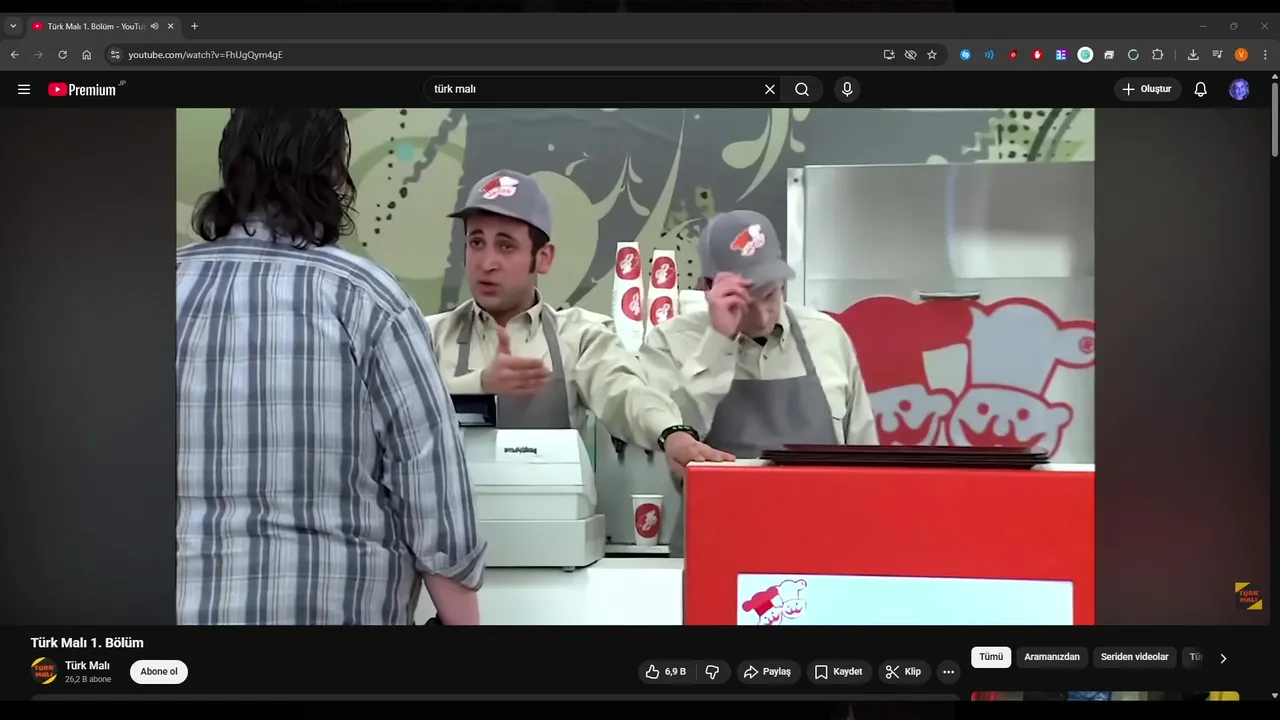Create a clip with Klip button
1280x720 pixels.
[903, 672]
